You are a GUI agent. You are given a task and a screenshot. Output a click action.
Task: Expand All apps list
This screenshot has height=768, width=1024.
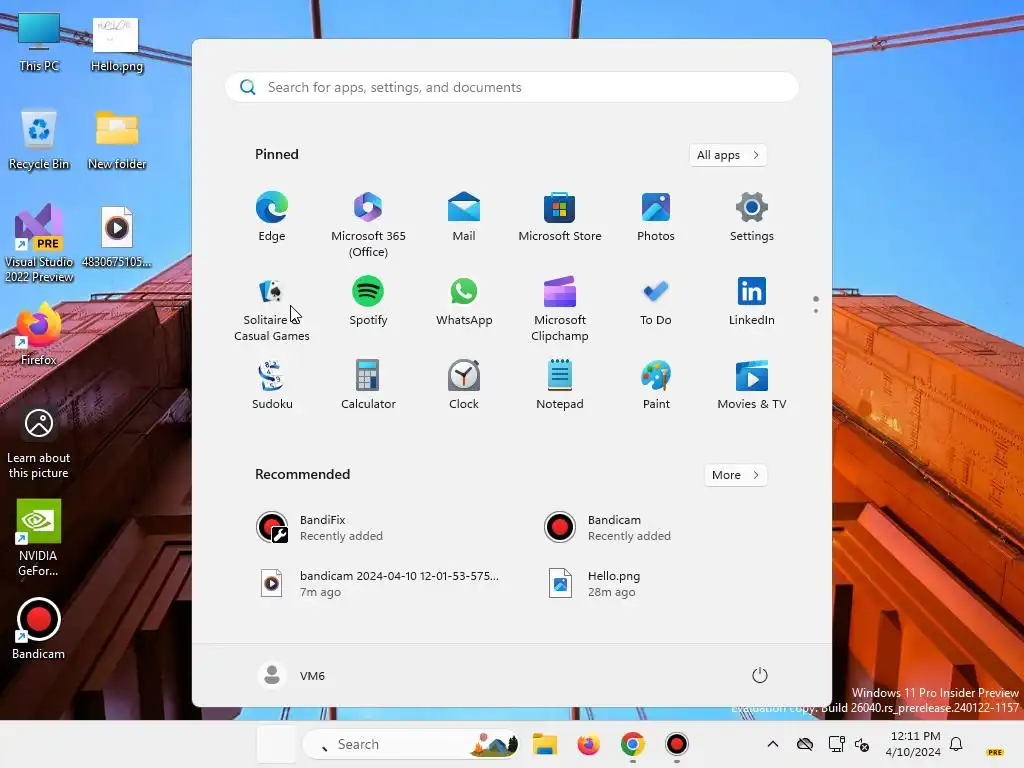(728, 155)
